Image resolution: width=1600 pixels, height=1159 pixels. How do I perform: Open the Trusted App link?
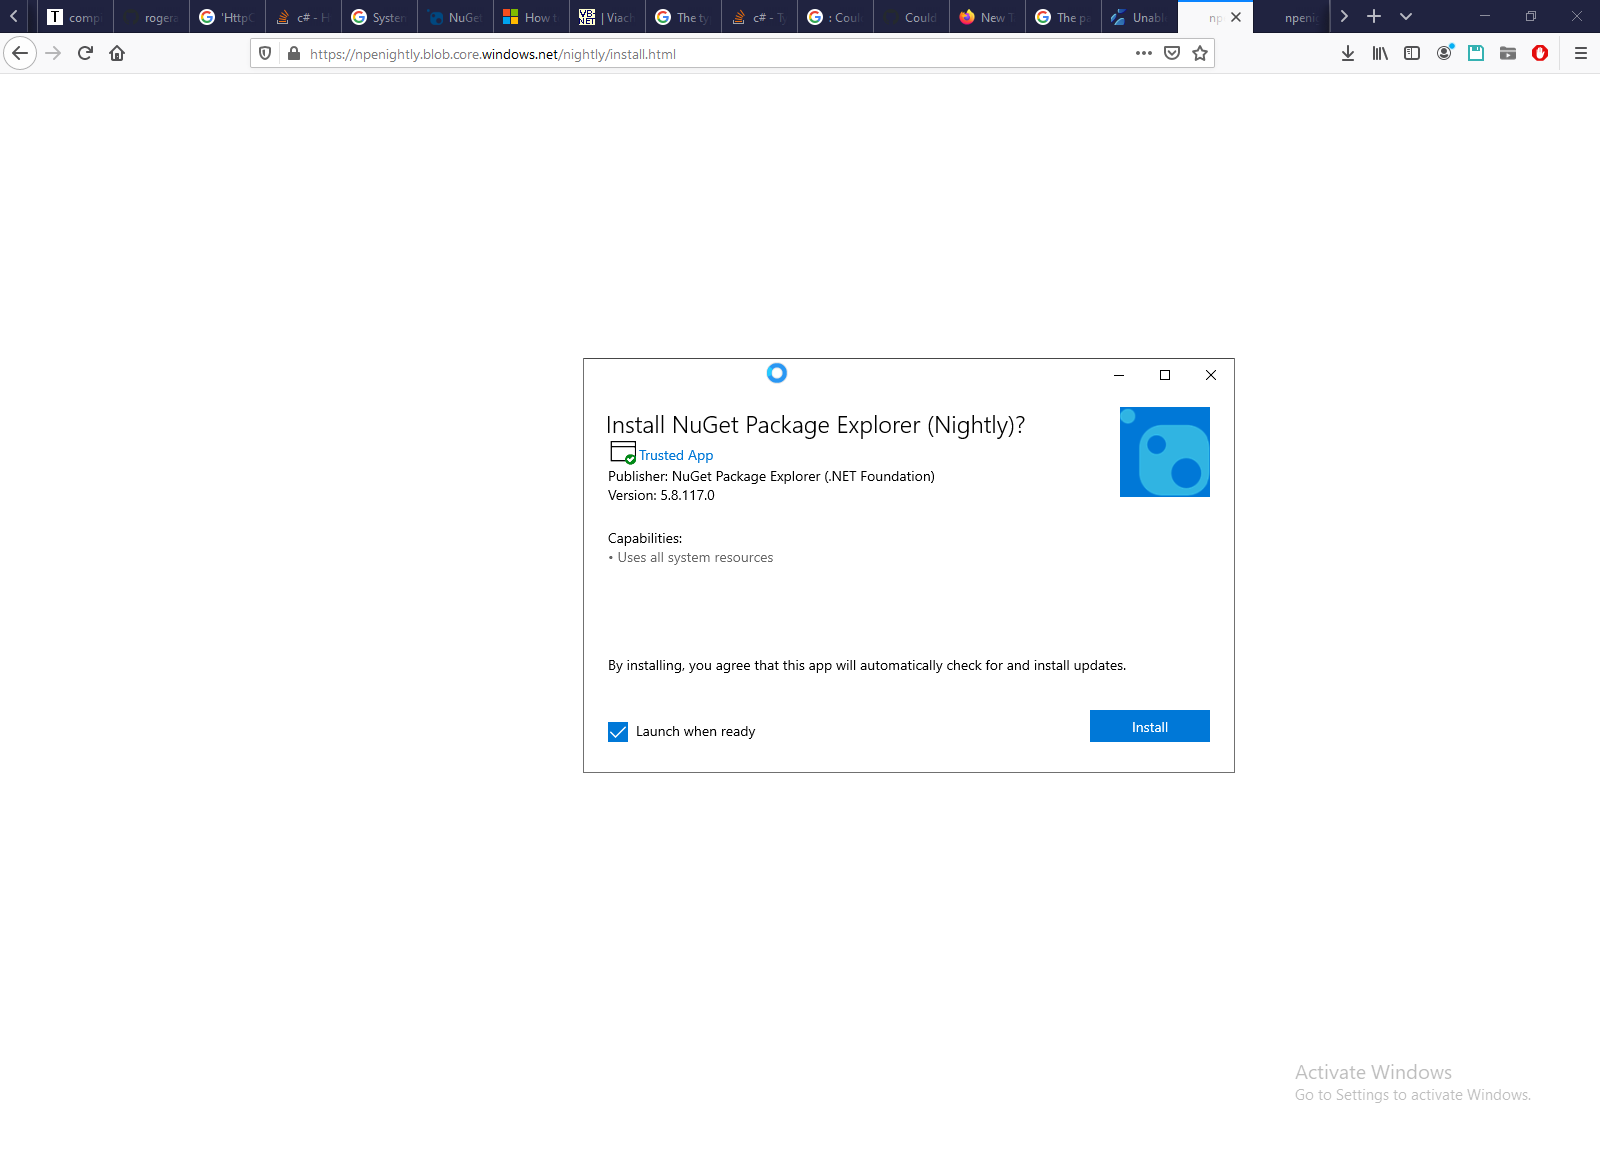pos(676,455)
